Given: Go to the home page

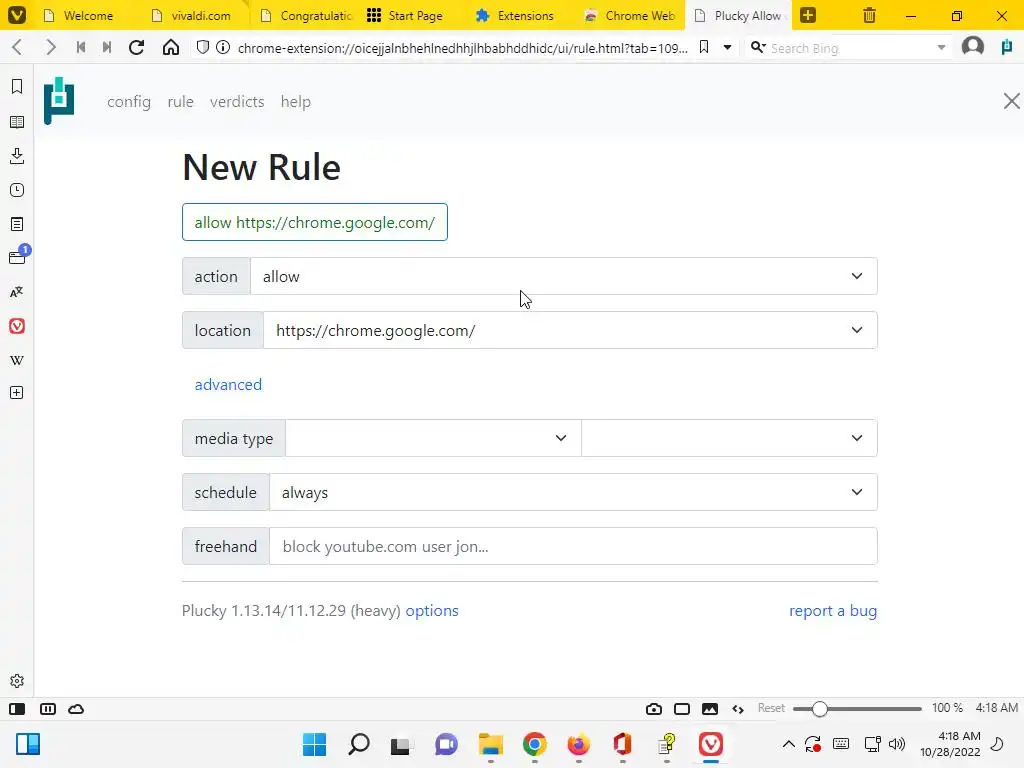Looking at the screenshot, I should click(x=170, y=47).
